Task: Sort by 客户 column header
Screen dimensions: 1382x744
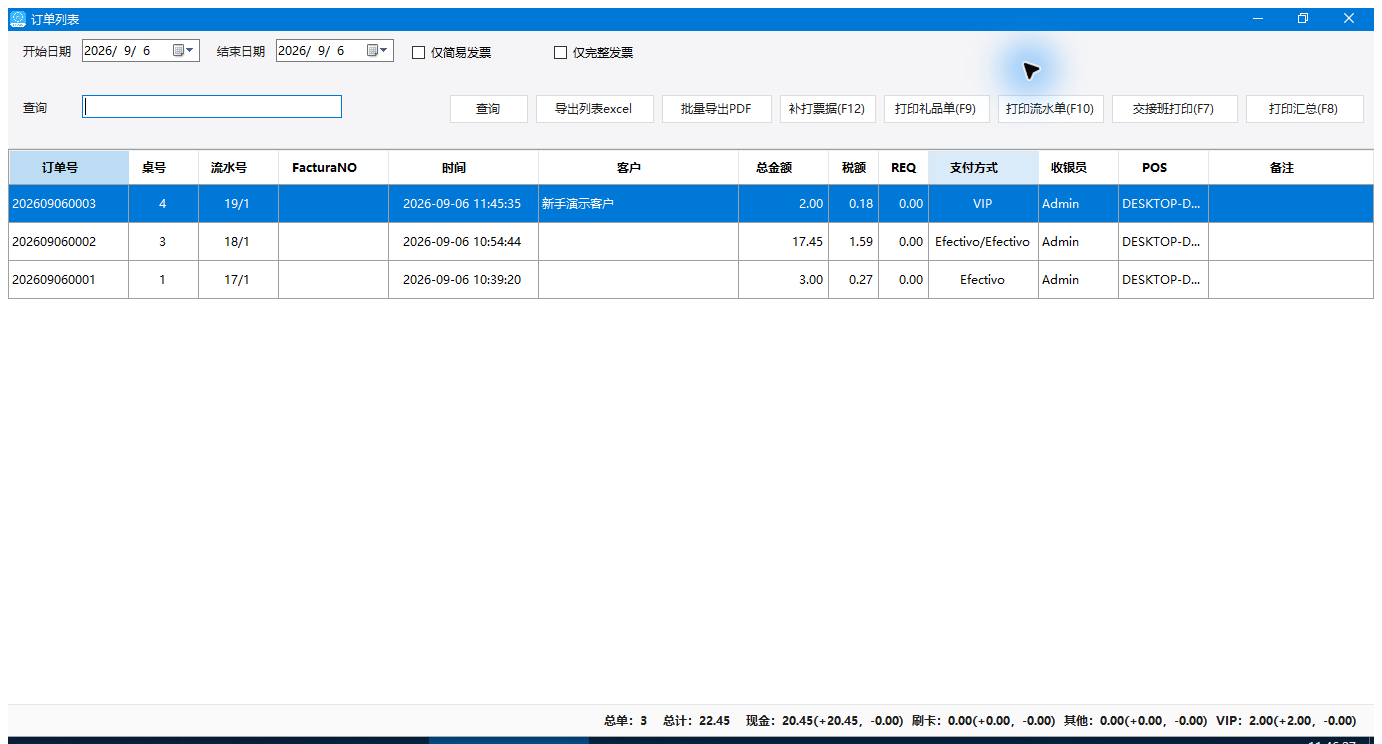Action: (x=639, y=168)
